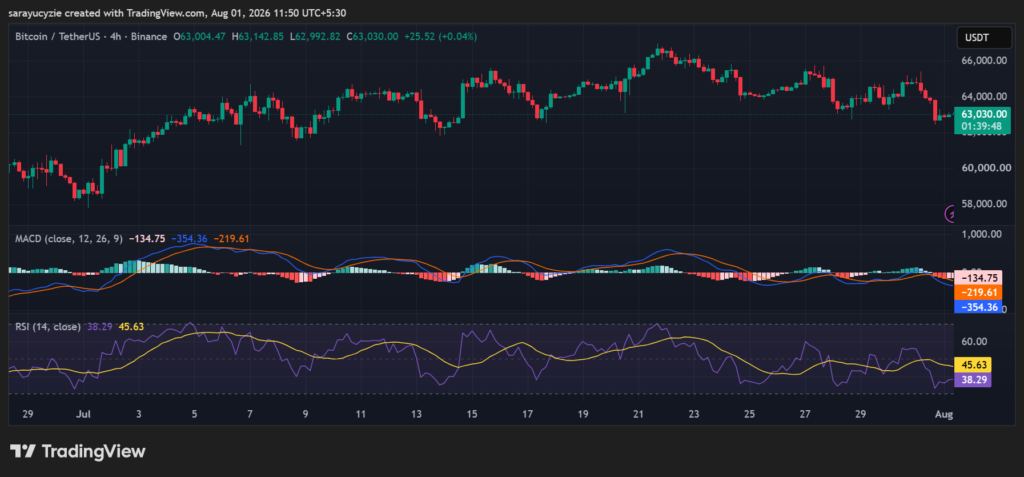Screen dimensions: 1024x477
Task: Click the date label 7 on the time axis
Action: tap(249, 414)
